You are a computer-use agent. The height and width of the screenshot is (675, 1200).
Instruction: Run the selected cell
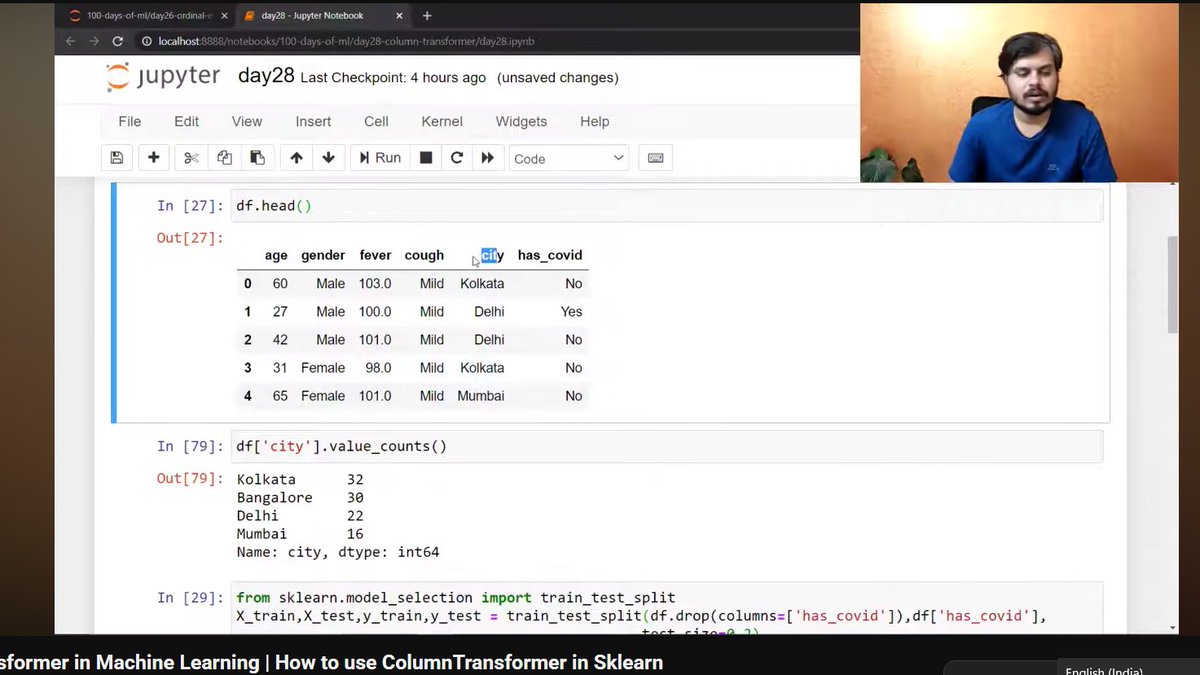pos(380,158)
